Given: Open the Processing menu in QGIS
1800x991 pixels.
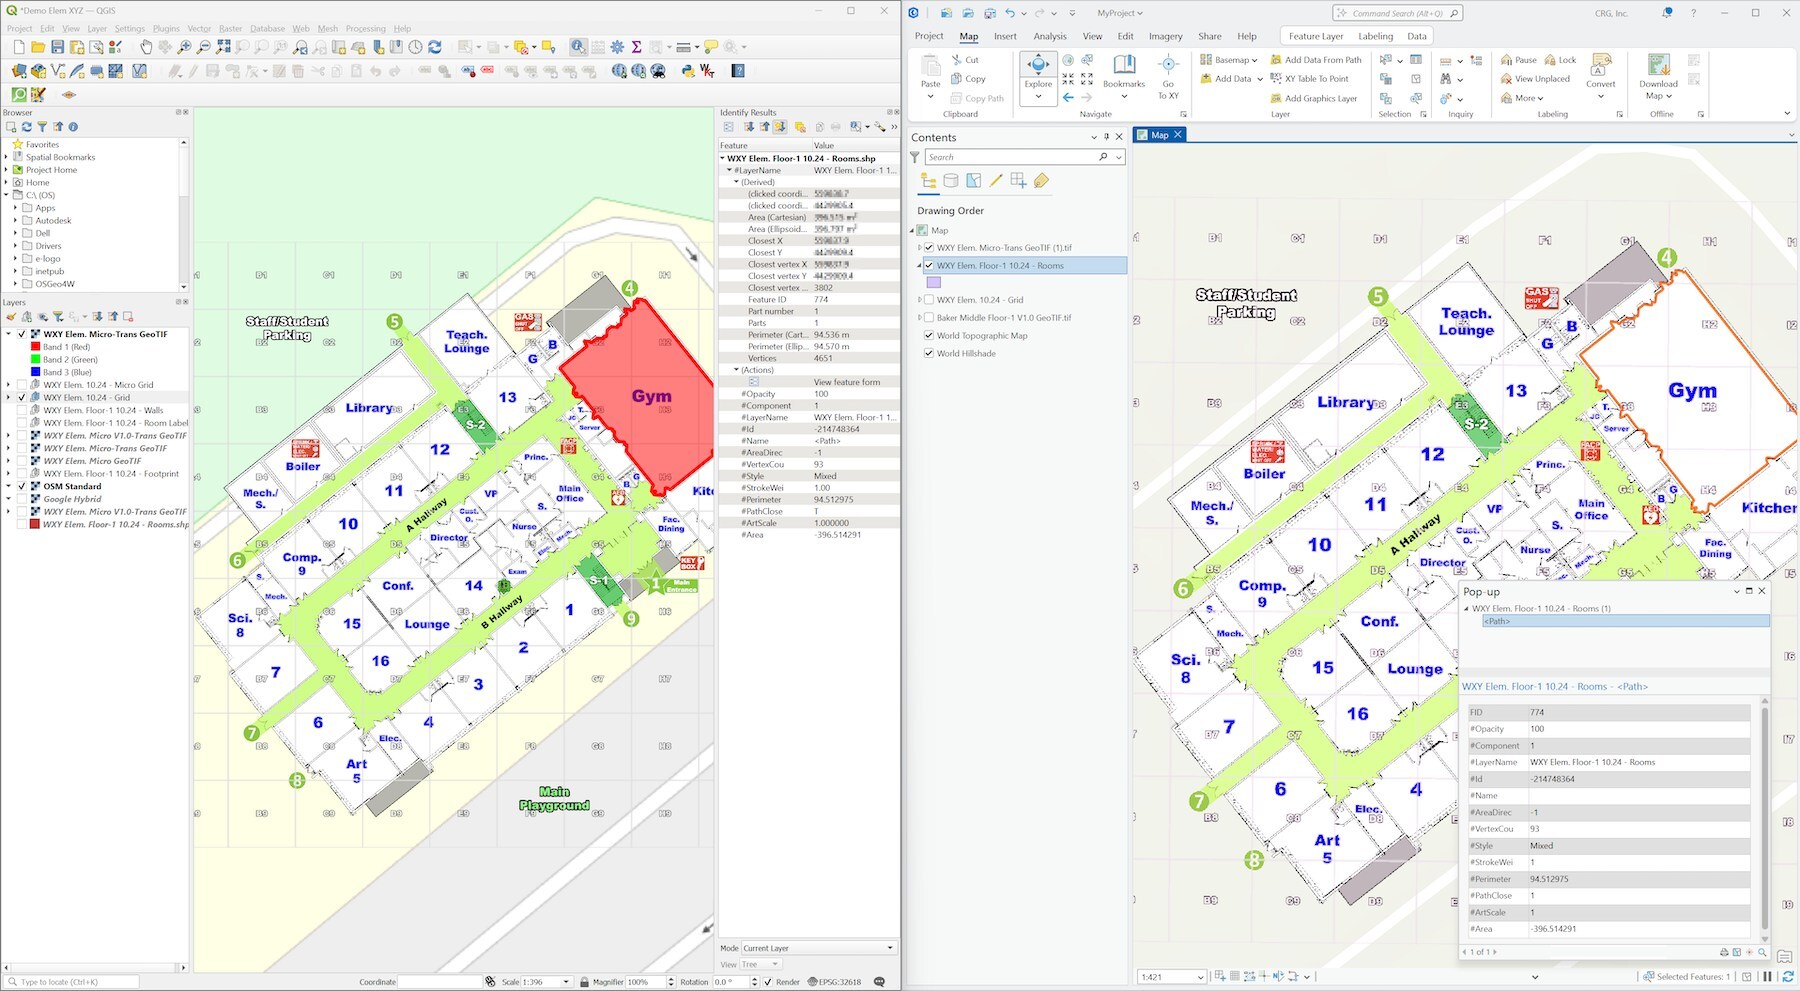Looking at the screenshot, I should (x=365, y=29).
